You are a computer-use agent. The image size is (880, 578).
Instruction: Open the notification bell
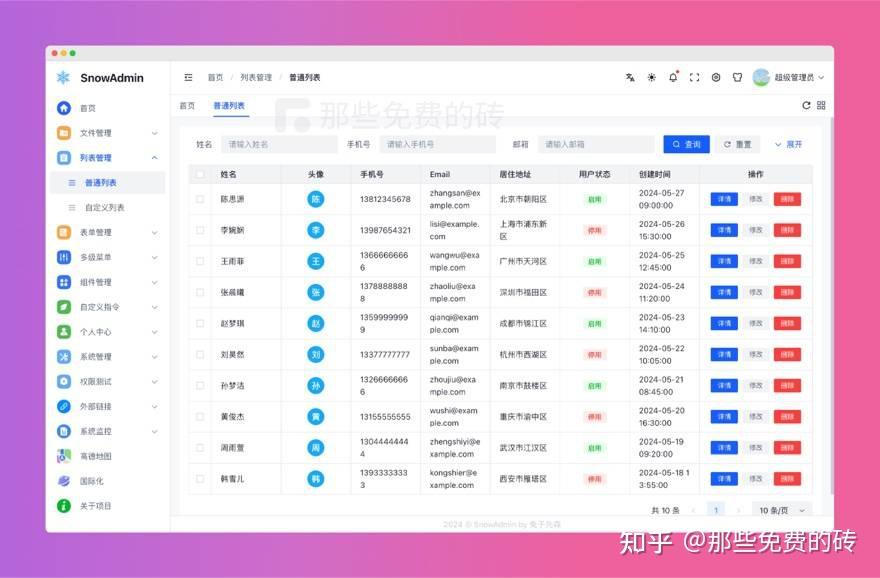(673, 77)
